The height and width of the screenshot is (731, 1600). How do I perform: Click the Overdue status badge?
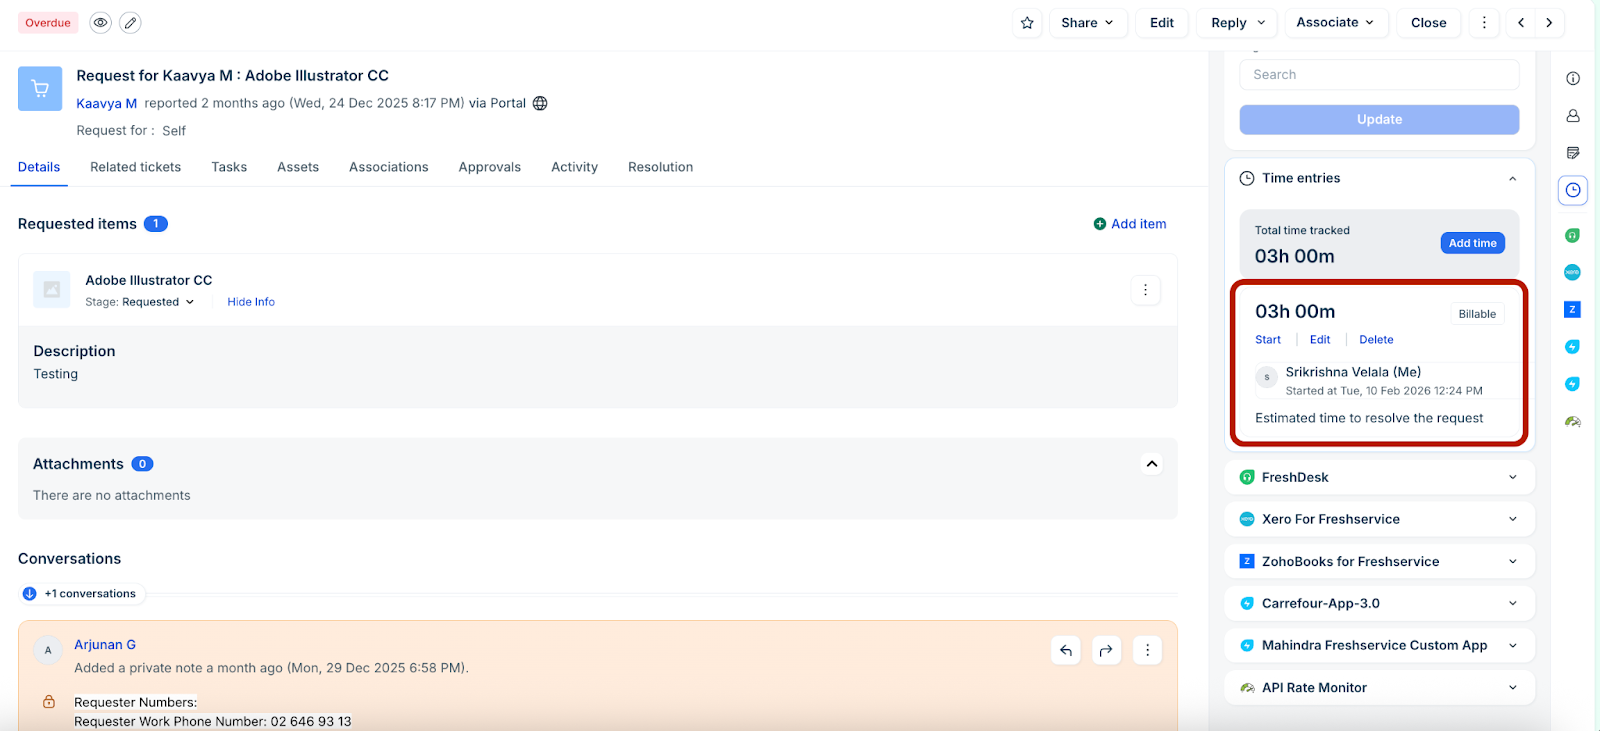click(x=48, y=22)
